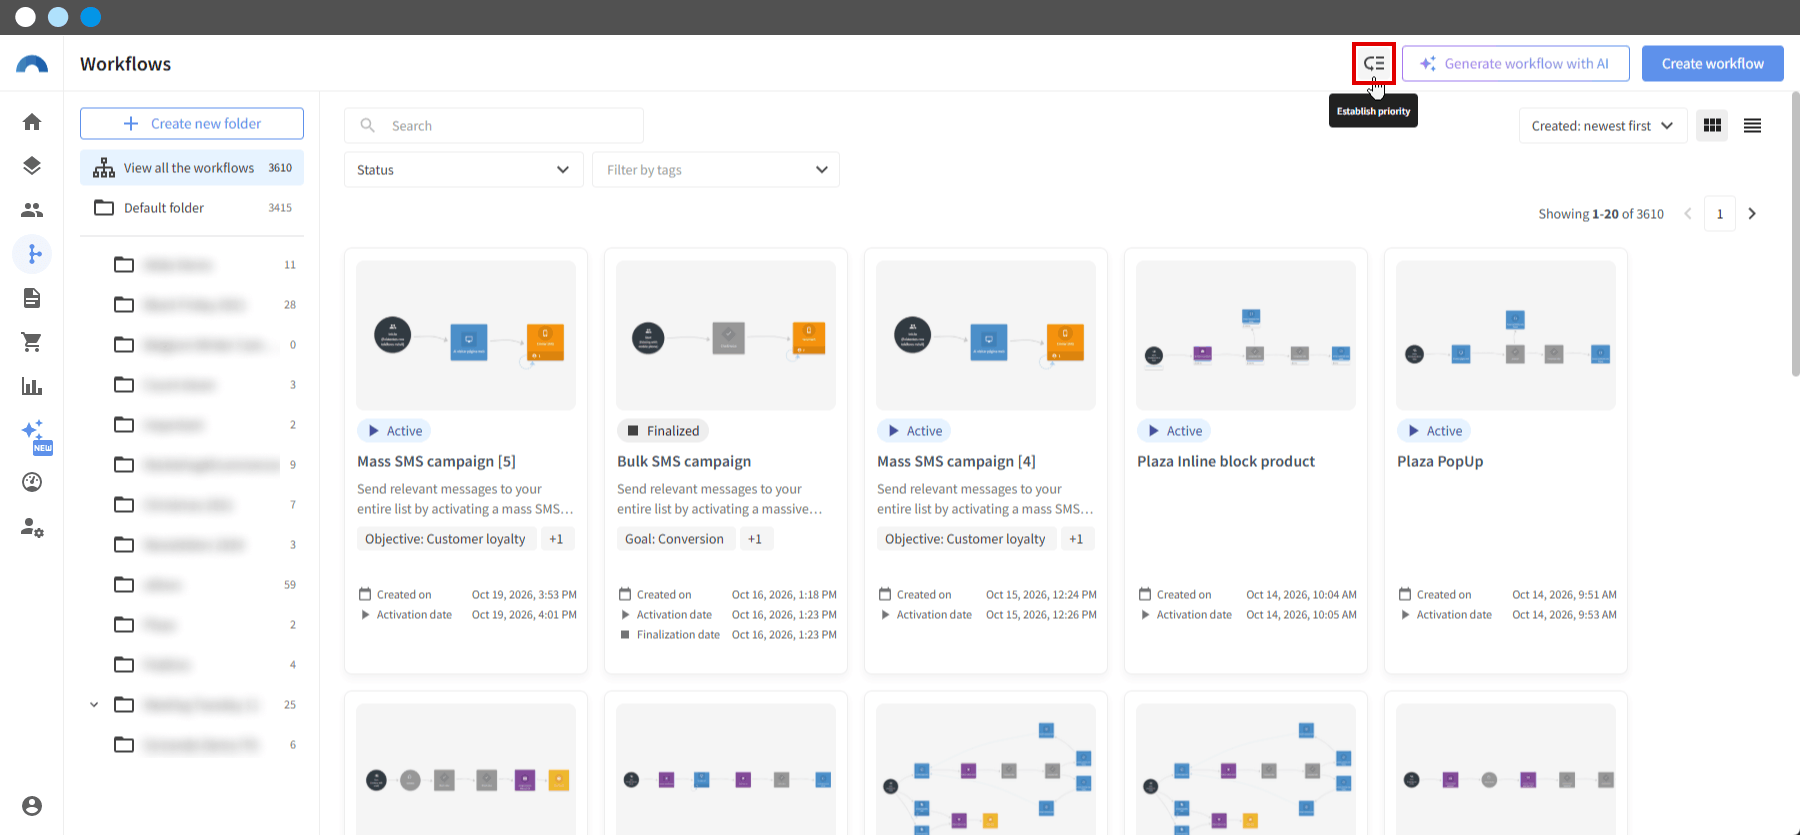Open workflows branch icon in sidebar
This screenshot has width=1800, height=835.
(x=32, y=254)
